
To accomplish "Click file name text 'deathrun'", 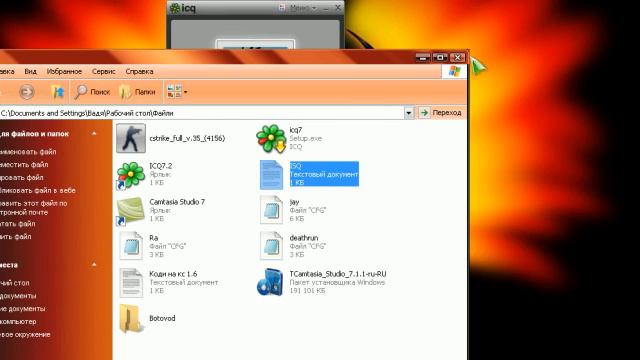I will pos(304,238).
